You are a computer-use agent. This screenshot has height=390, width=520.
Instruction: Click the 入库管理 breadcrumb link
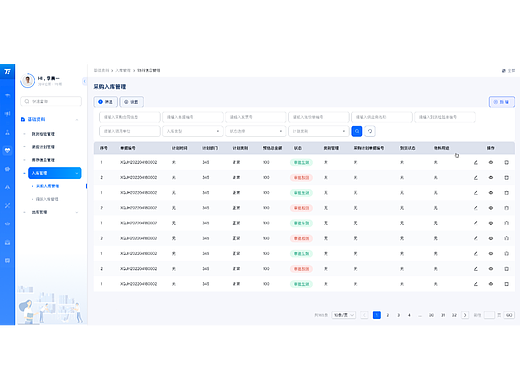(x=123, y=71)
